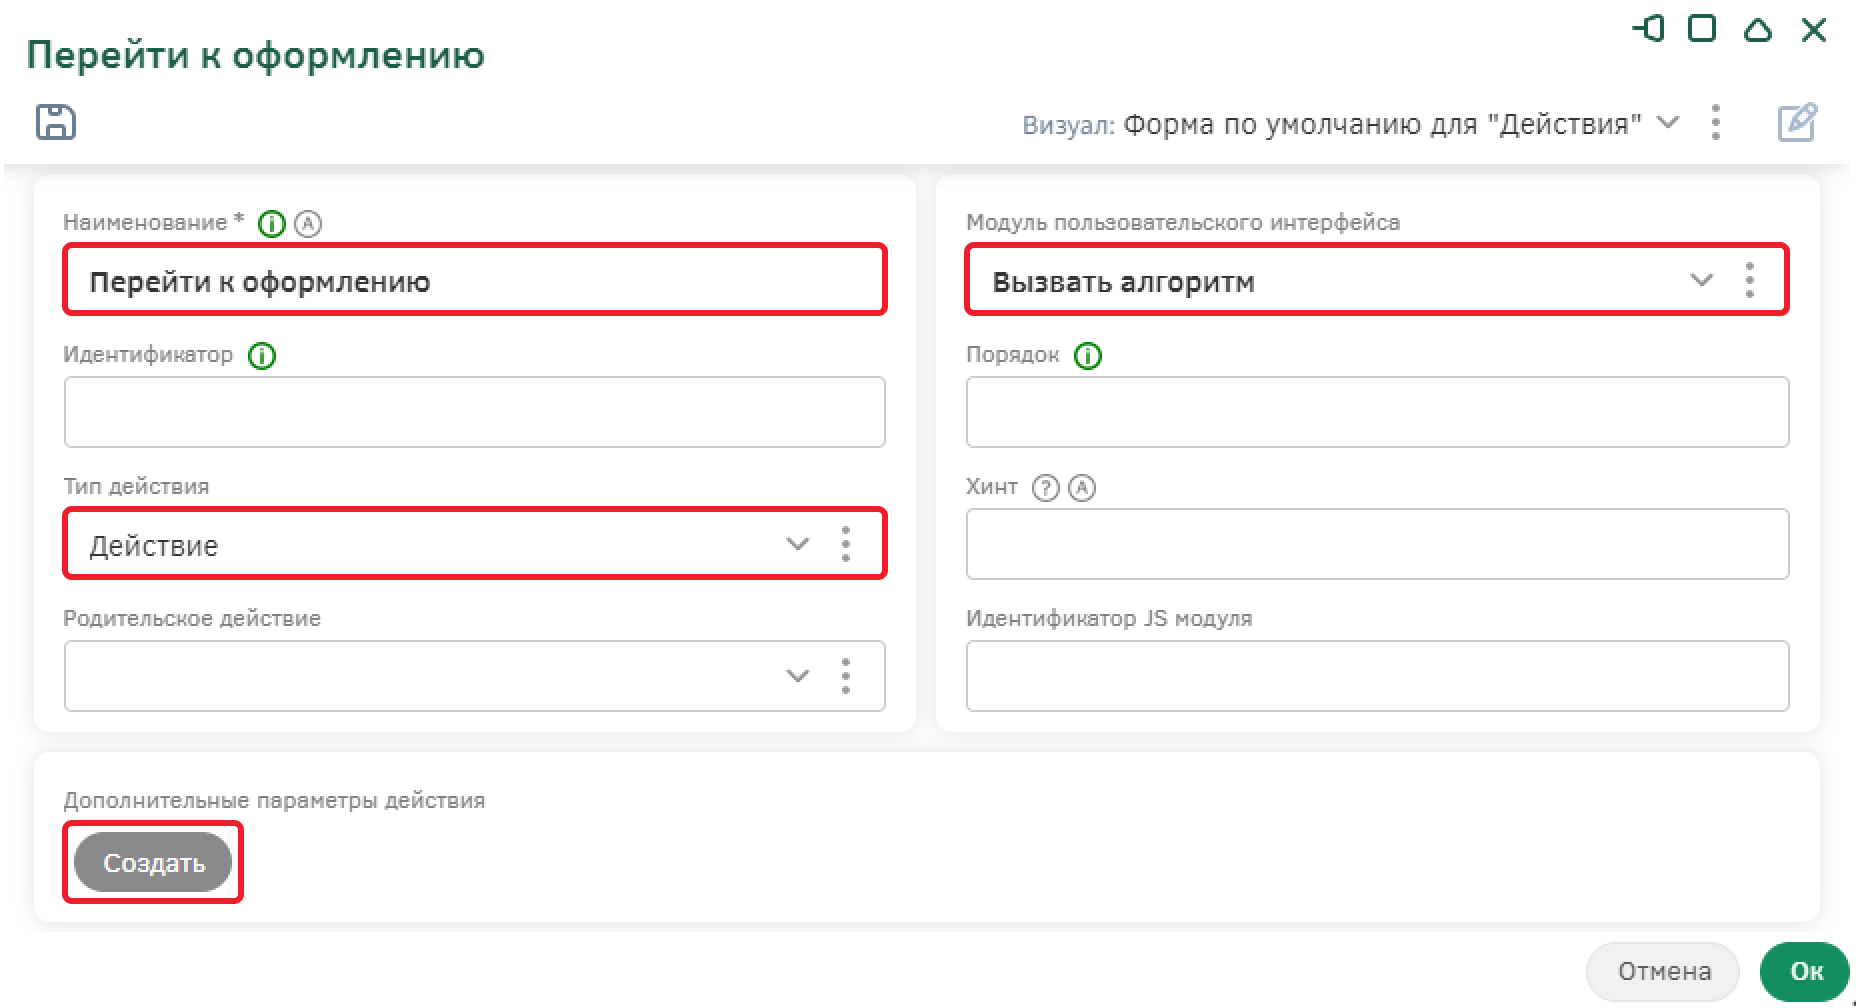The image size is (1856, 1008).
Task: Click the save floppy disk icon
Action: tap(56, 122)
